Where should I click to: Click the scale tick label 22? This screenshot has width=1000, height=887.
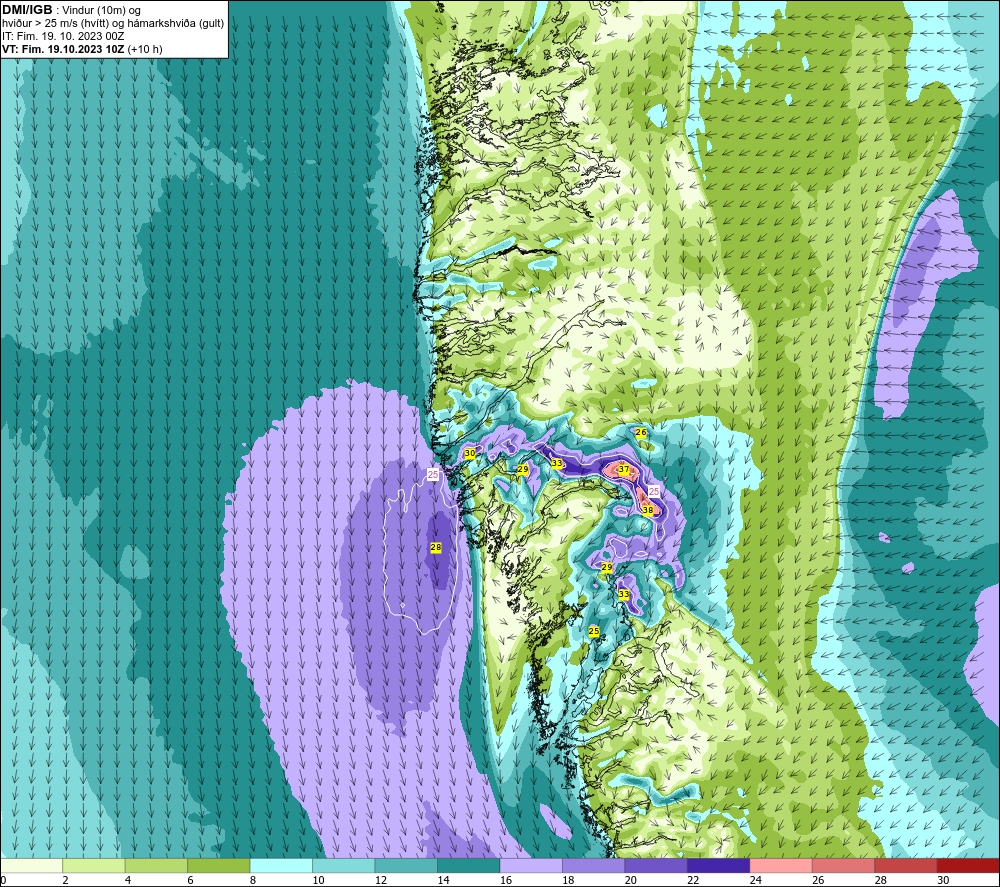(693, 880)
